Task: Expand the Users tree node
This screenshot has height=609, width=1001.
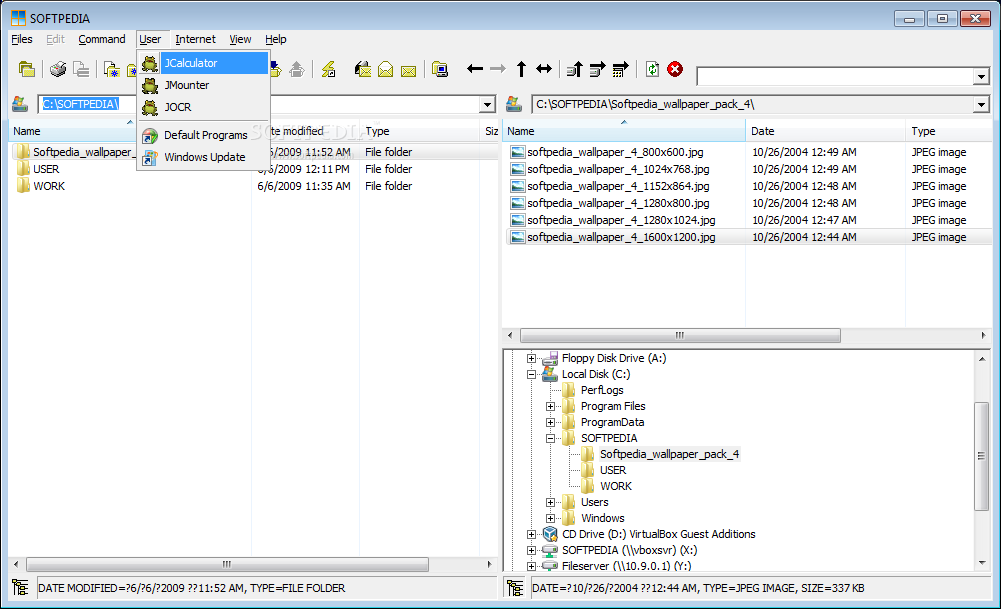Action: pyautogui.click(x=550, y=502)
